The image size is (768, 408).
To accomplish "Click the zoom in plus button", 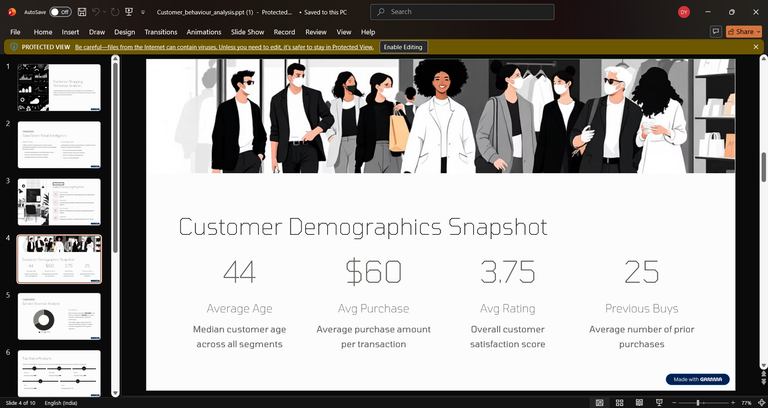I will [733, 403].
